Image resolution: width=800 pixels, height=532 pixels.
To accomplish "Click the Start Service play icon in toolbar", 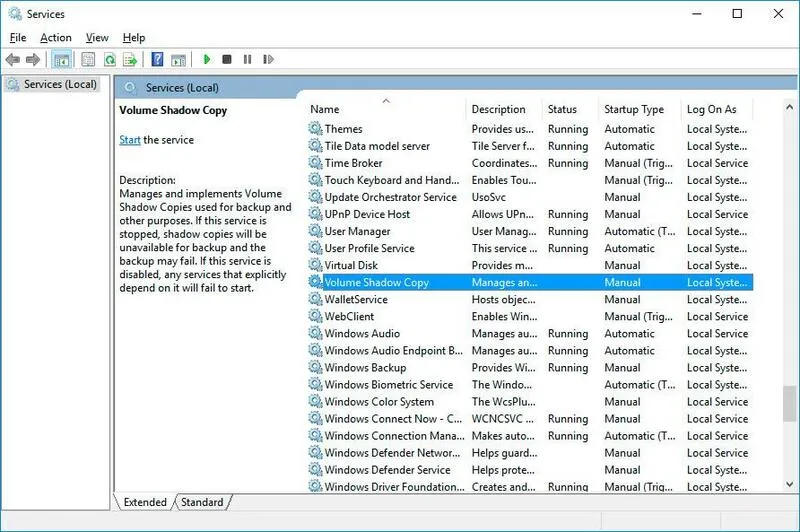I will tap(207, 60).
